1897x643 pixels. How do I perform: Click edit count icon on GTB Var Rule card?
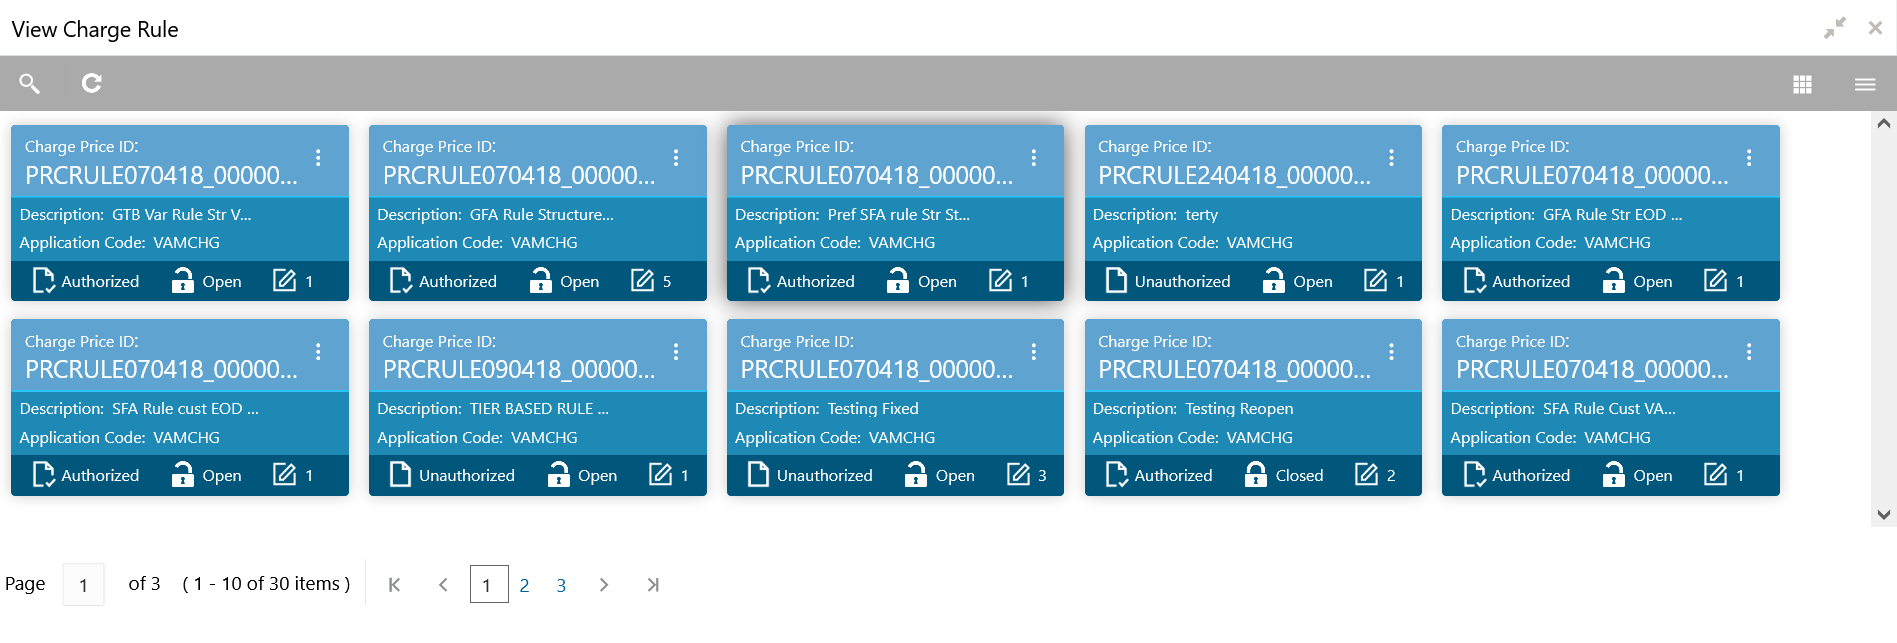tap(285, 281)
